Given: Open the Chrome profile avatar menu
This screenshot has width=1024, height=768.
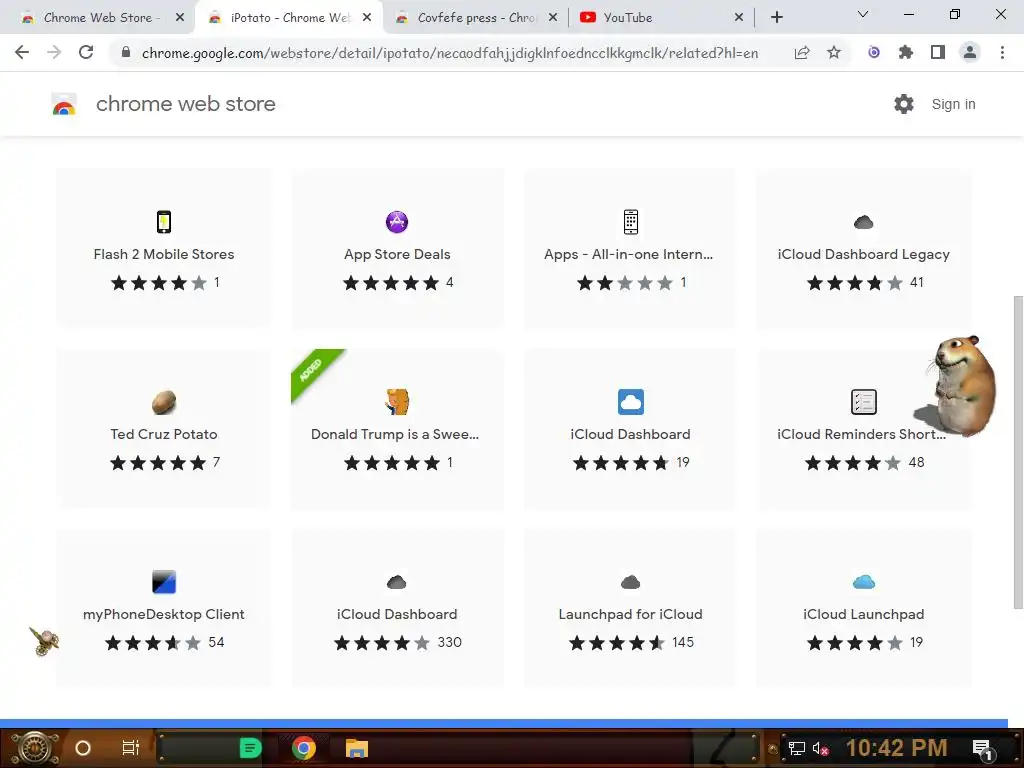Looking at the screenshot, I should [x=970, y=52].
